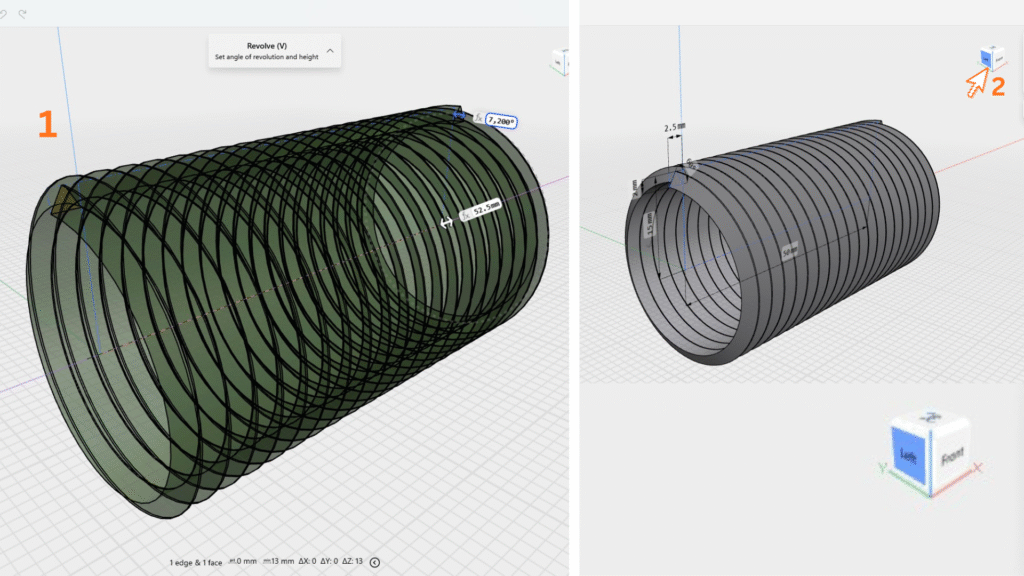The width and height of the screenshot is (1024, 576).
Task: Click the top face of enlarged cube
Action: point(932,418)
